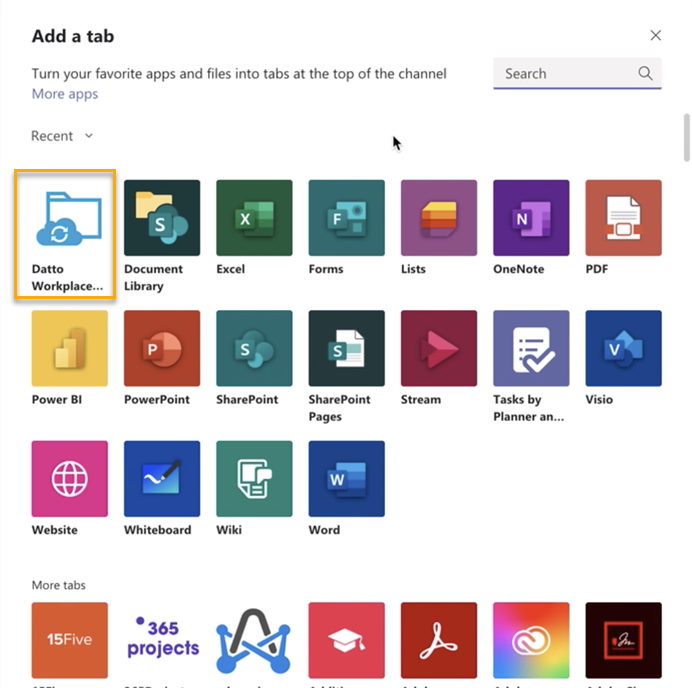692x688 pixels.
Task: Select the Wiki app tile
Action: pyautogui.click(x=254, y=479)
